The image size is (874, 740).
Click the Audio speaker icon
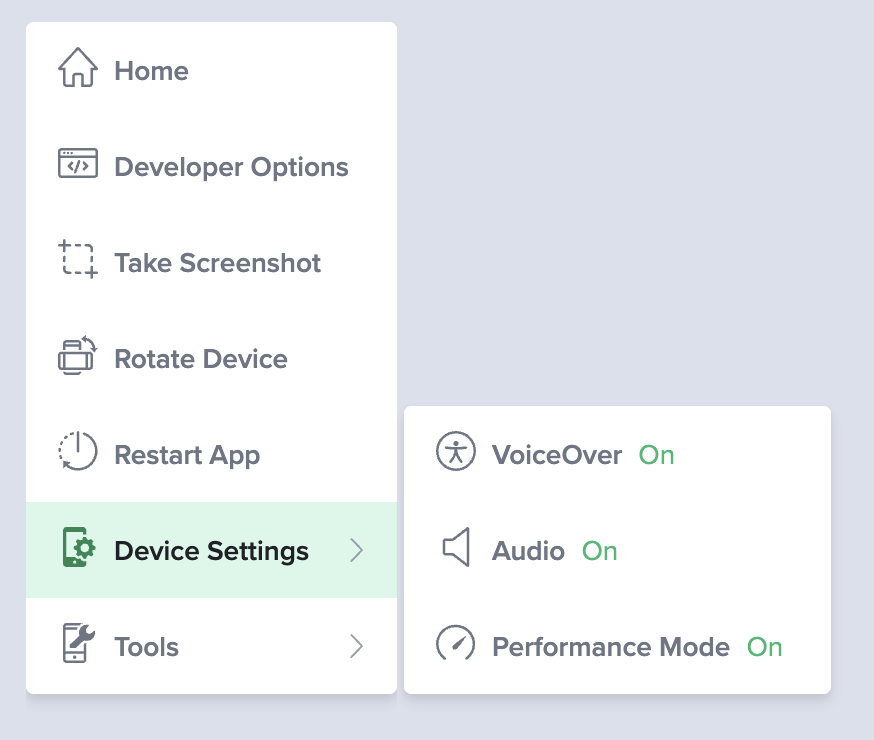click(456, 549)
